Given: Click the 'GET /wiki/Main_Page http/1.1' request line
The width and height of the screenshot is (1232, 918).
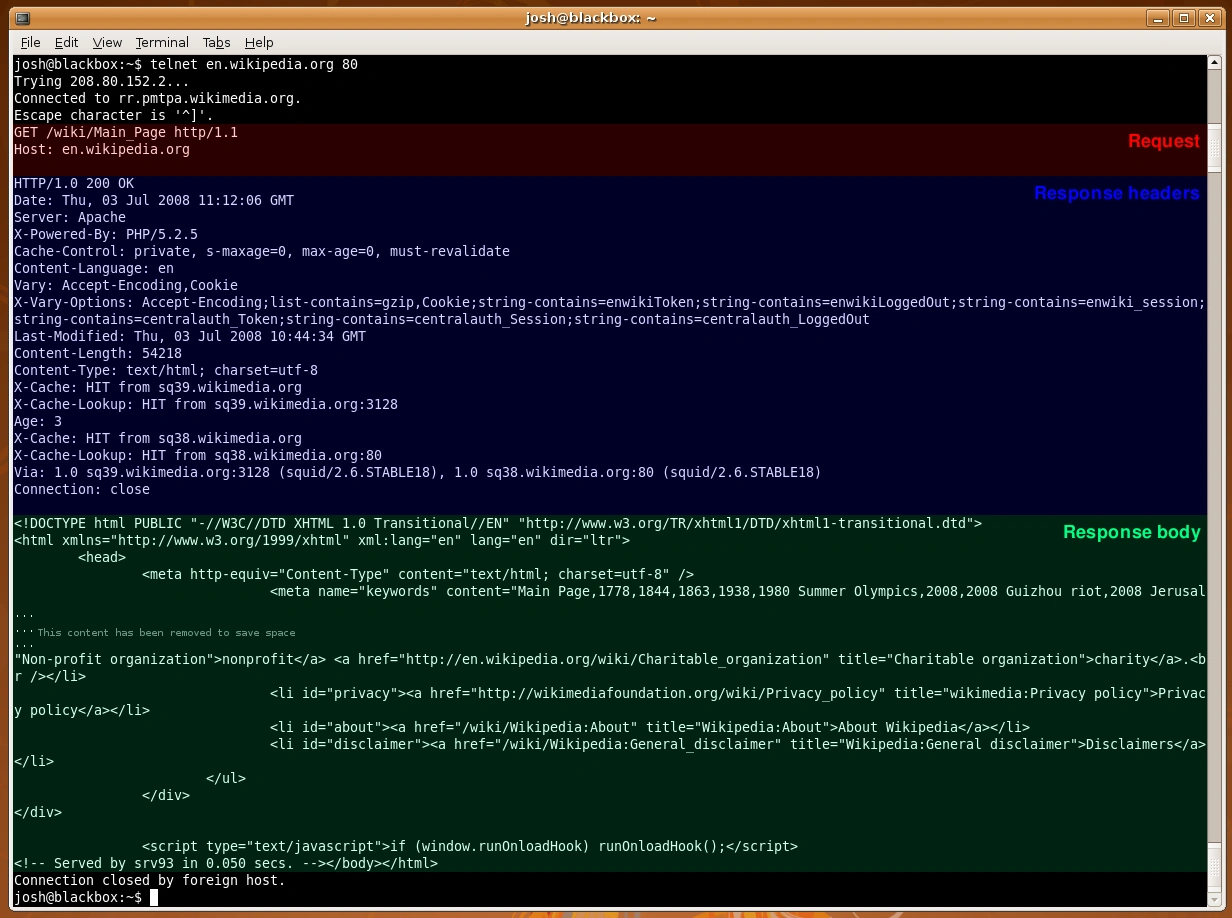Looking at the screenshot, I should click(126, 132).
